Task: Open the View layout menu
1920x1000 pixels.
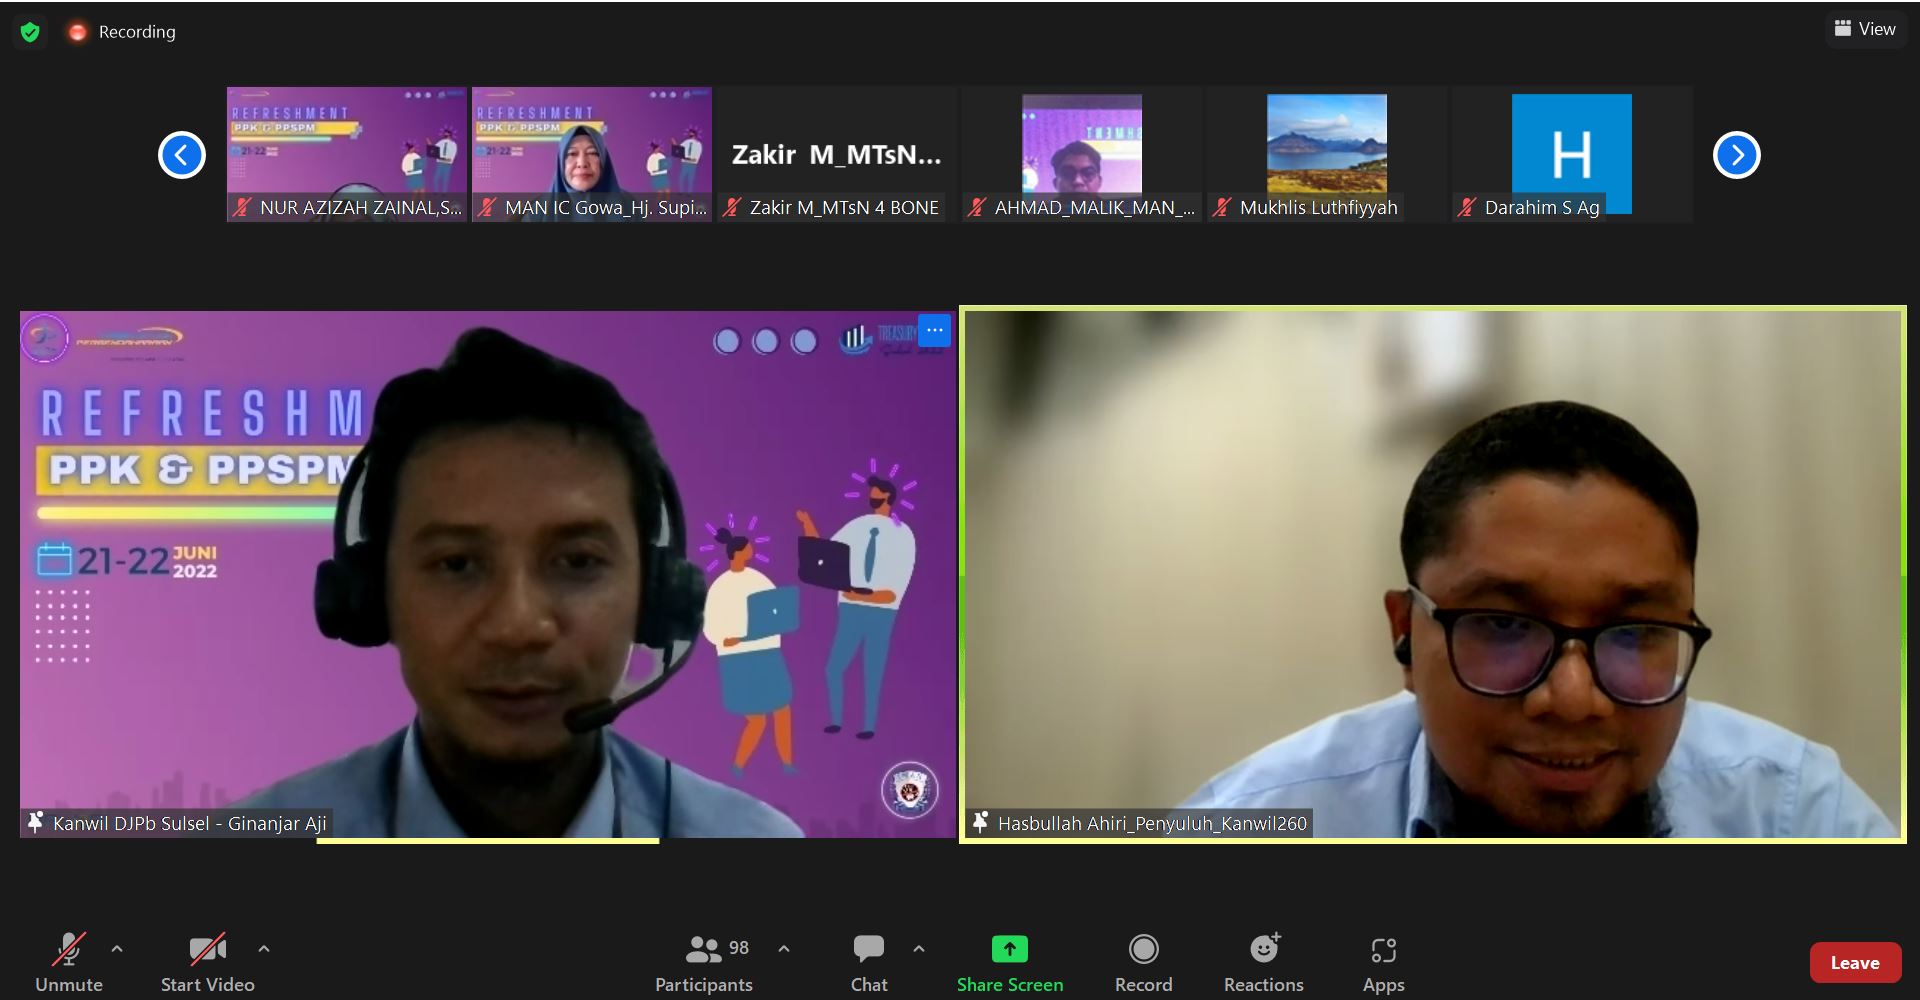Action: click(x=1865, y=29)
